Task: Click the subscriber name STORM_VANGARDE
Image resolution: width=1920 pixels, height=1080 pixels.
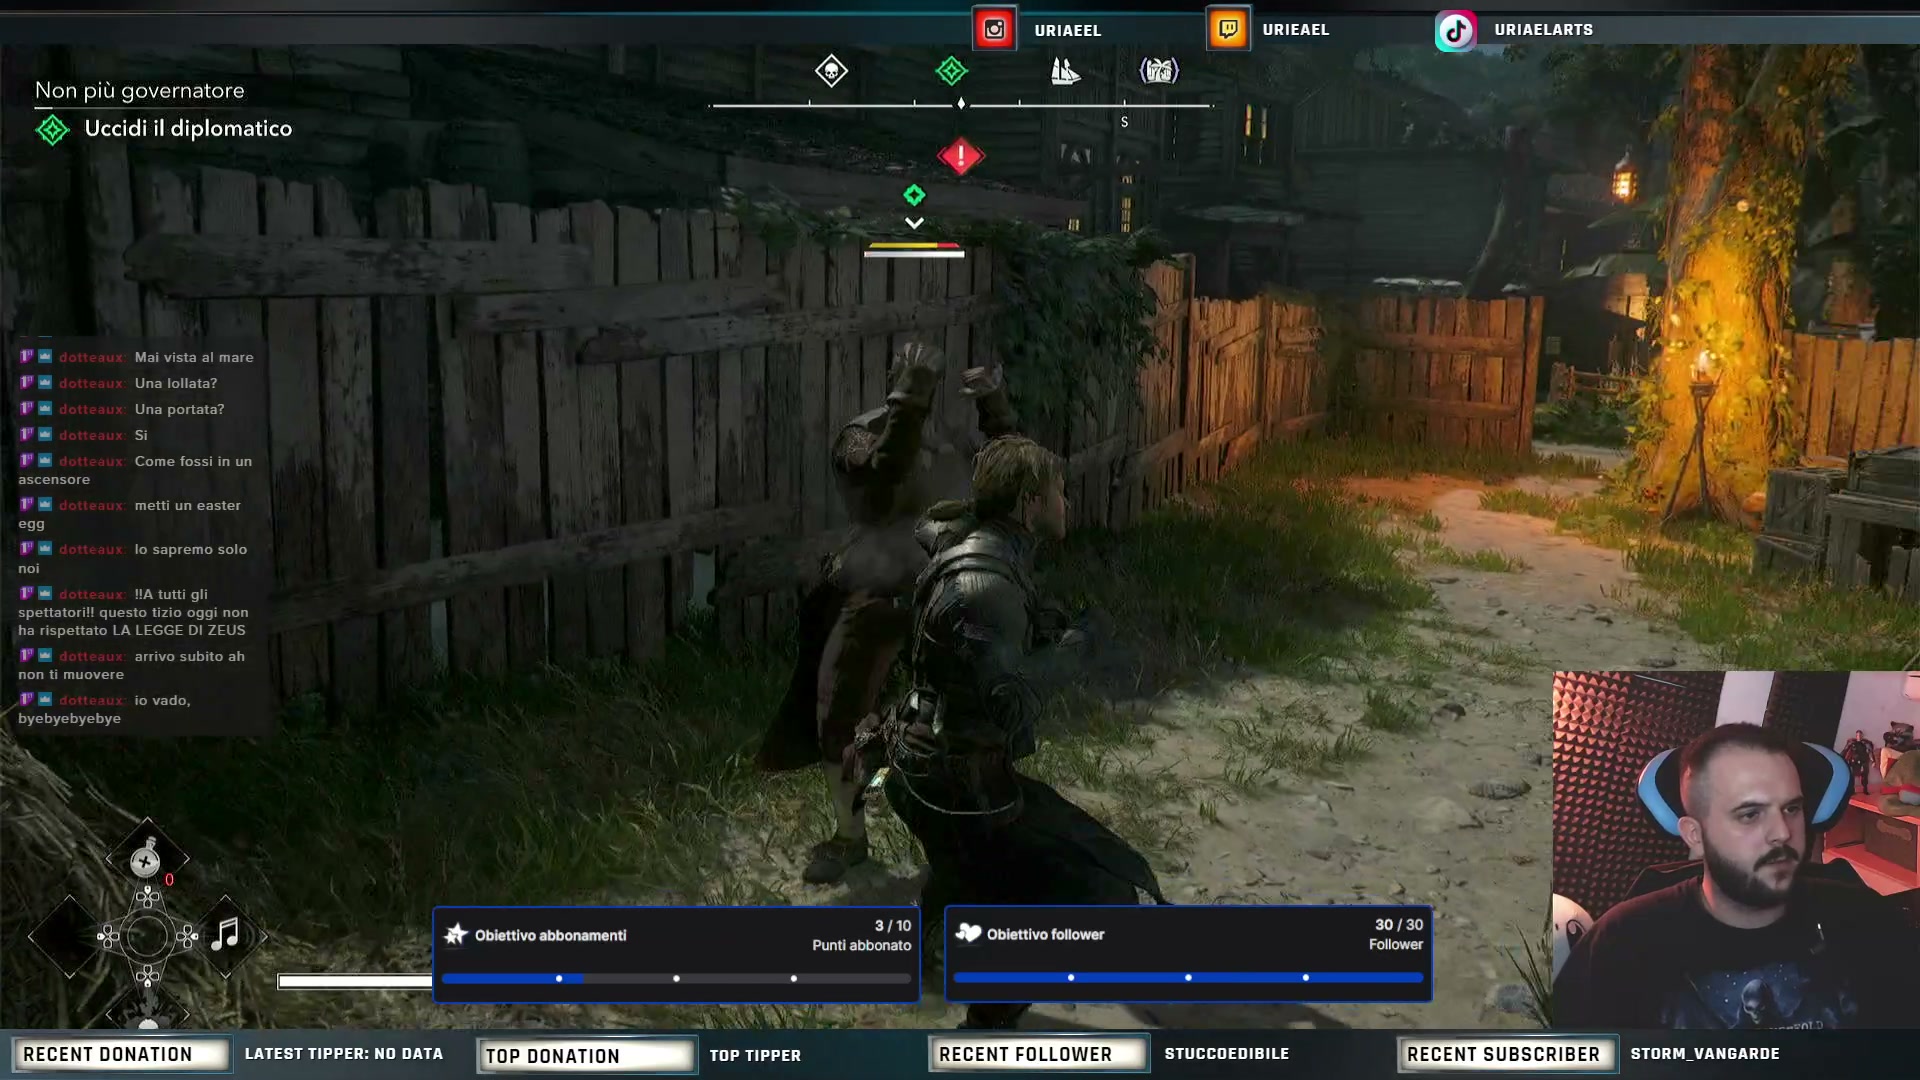Action: pos(1705,1054)
